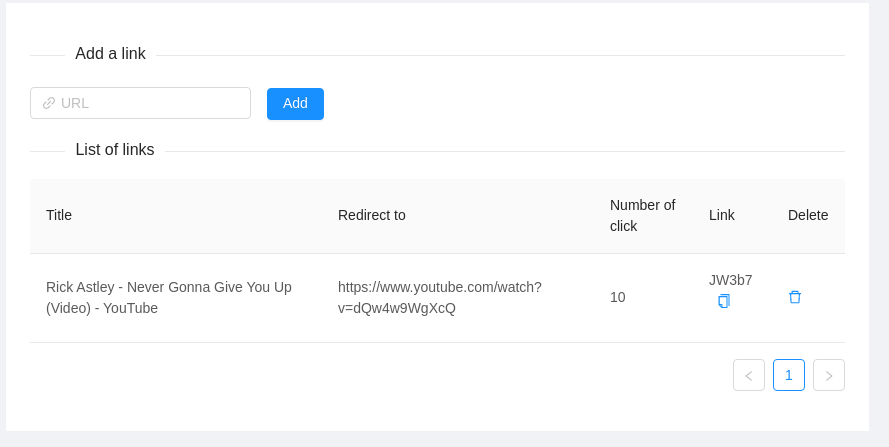This screenshot has height=447, width=889.
Task: Click the Redirect to column header
Action: [372, 215]
